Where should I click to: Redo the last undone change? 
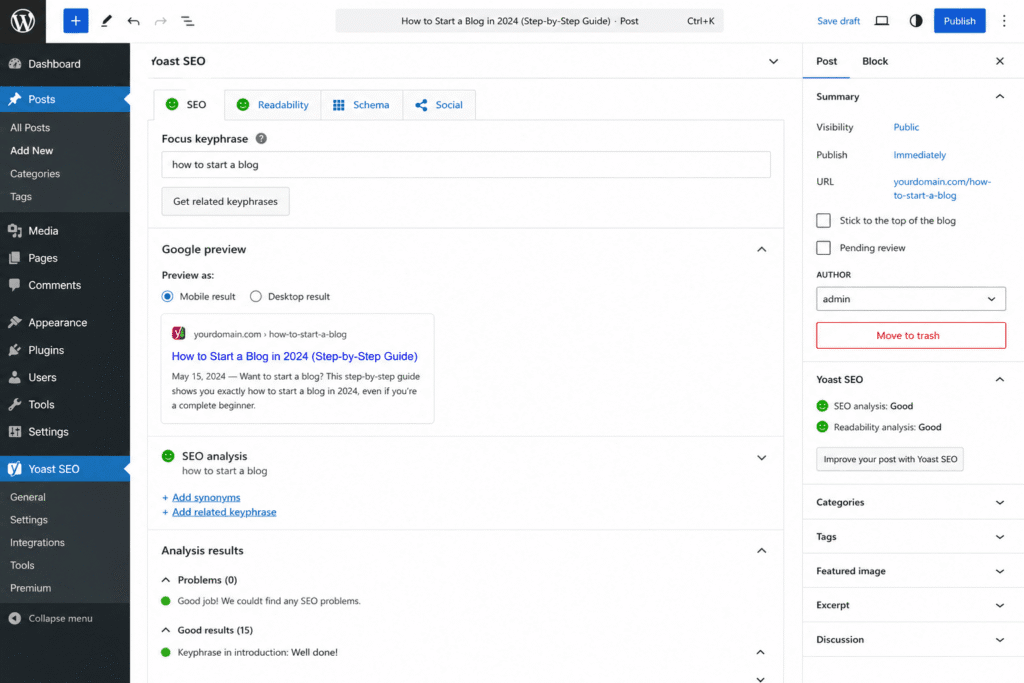(161, 21)
